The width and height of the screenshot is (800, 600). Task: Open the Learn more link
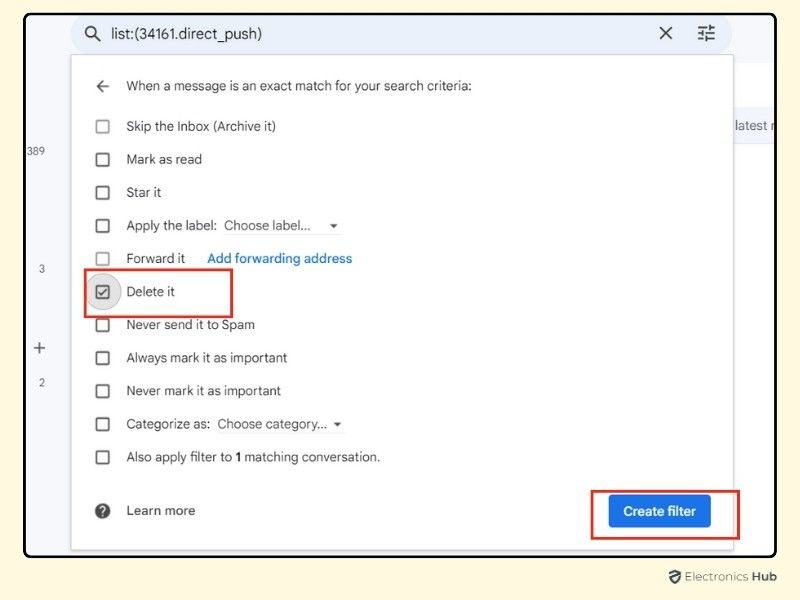161,511
